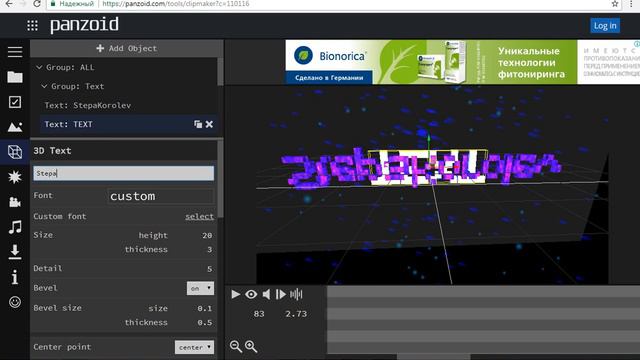The height and width of the screenshot is (360, 640).
Task: Click the 3D text input field
Action: (123, 173)
